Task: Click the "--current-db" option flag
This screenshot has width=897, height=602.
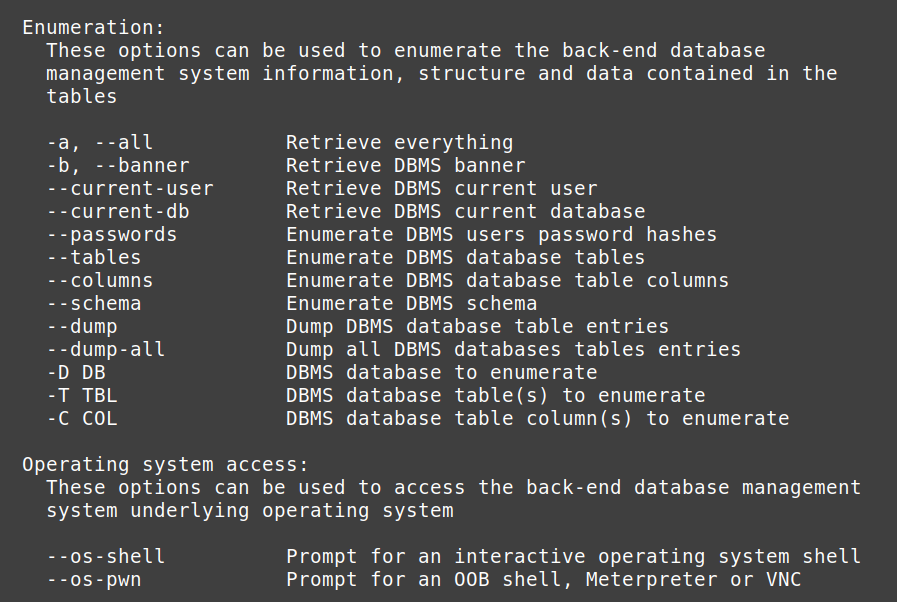Action: (117, 212)
